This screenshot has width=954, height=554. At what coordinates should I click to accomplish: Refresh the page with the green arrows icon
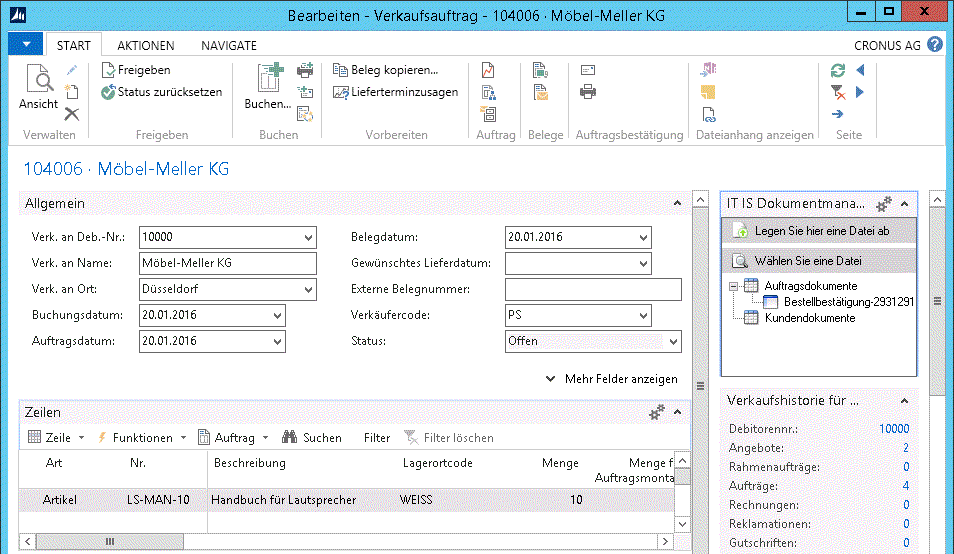coord(838,70)
